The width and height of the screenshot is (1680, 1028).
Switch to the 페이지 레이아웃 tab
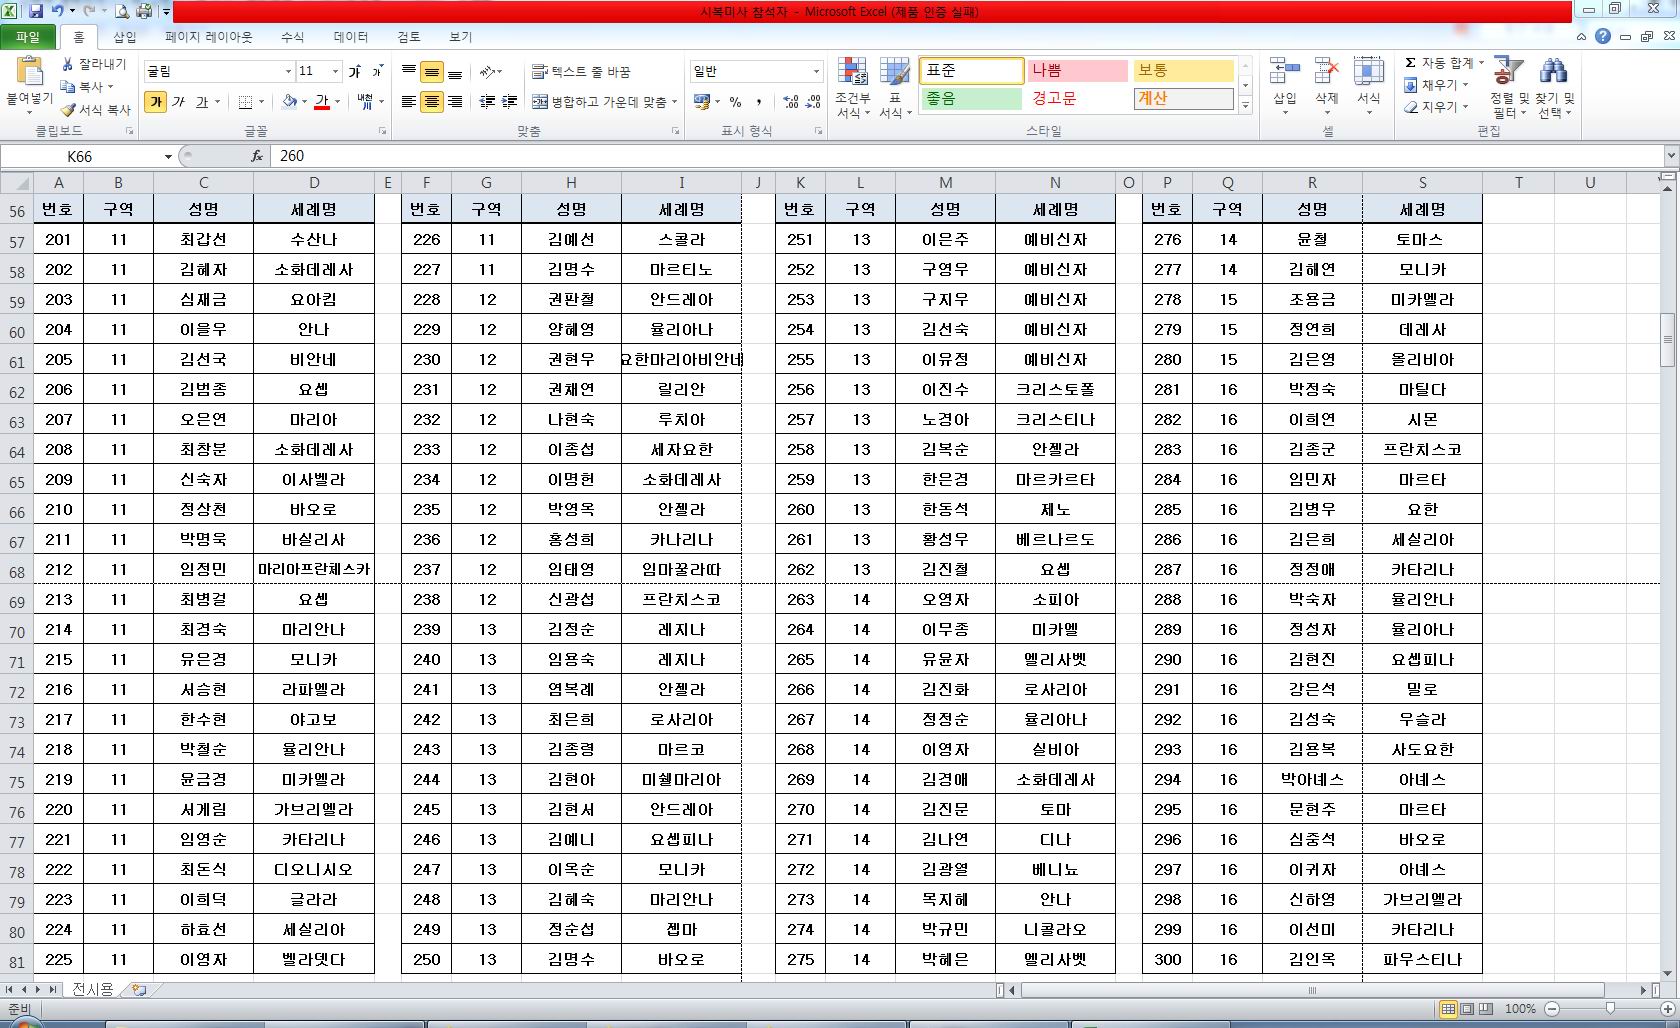(209, 37)
